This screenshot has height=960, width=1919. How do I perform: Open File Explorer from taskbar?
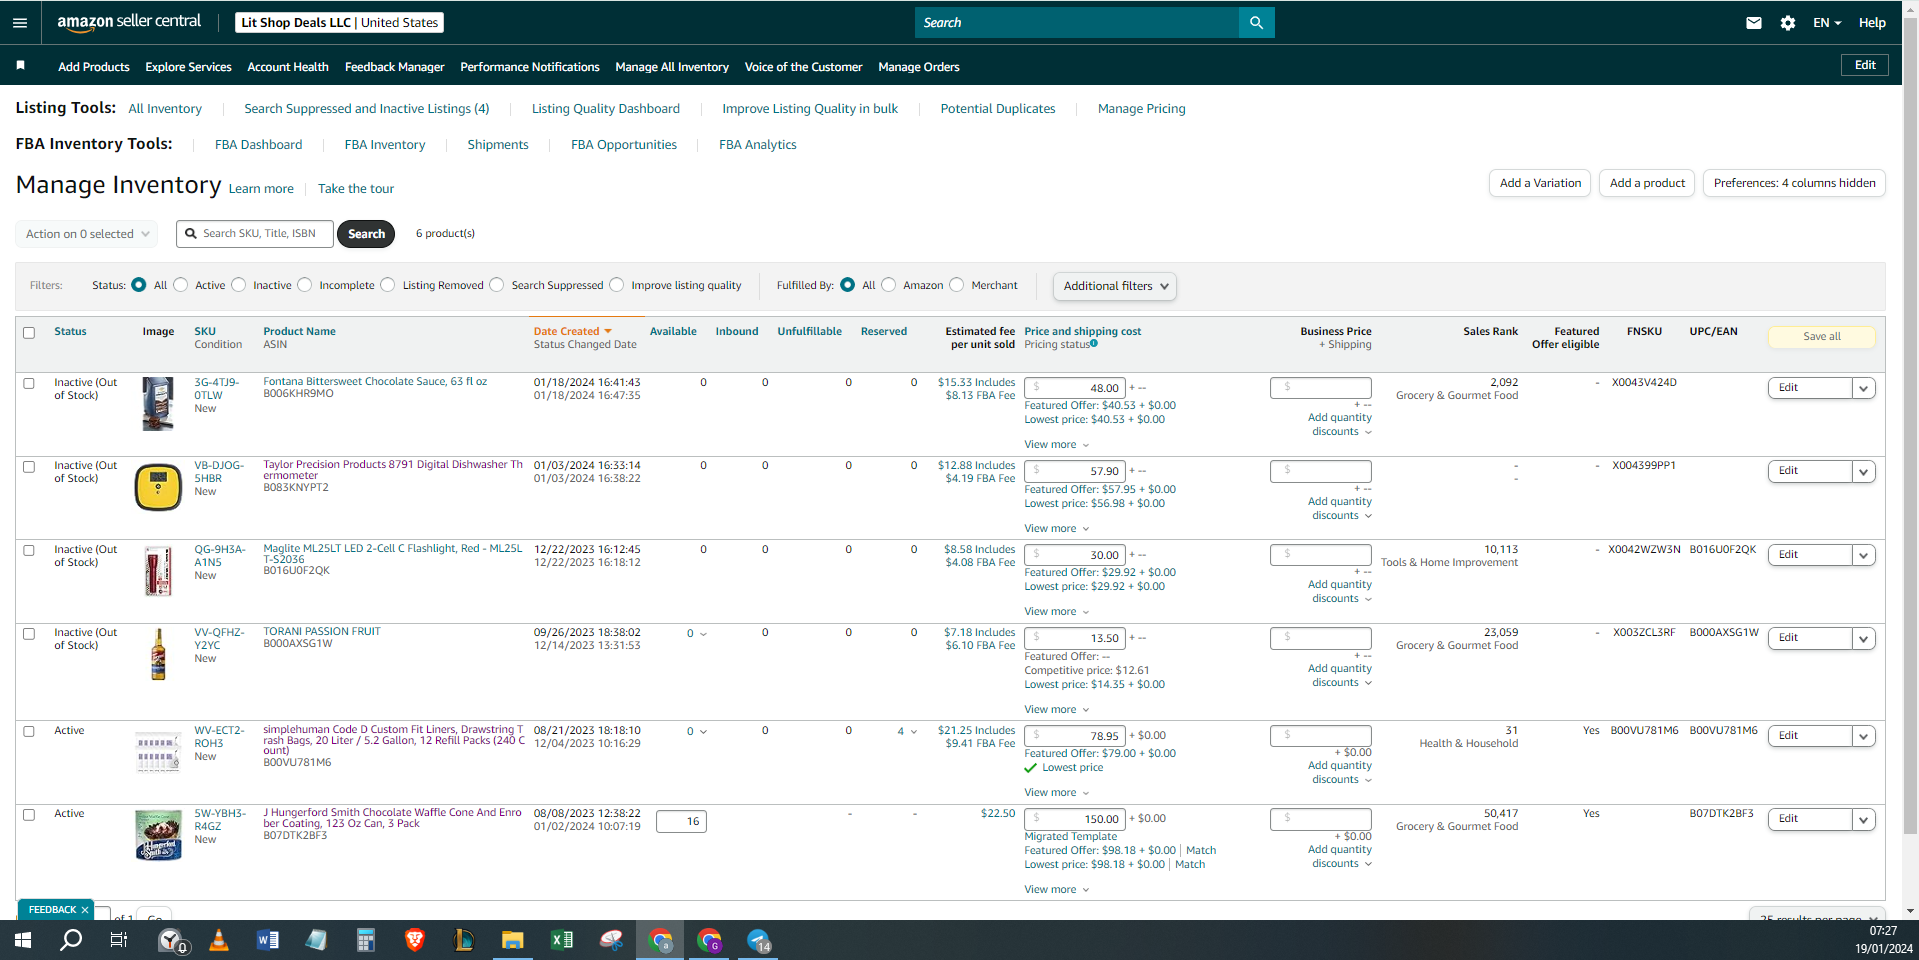512,940
